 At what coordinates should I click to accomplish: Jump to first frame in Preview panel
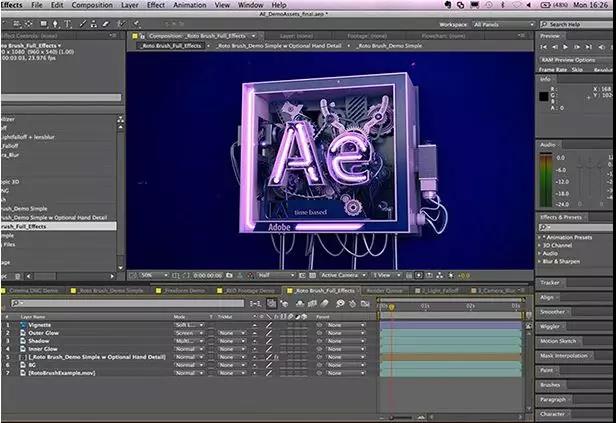click(x=544, y=47)
